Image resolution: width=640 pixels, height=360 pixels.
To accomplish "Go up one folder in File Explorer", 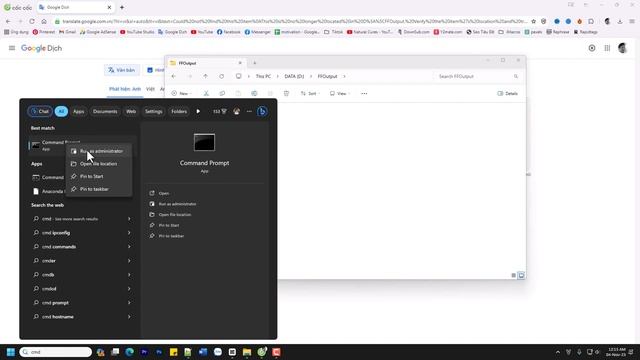I will pyautogui.click(x=205, y=76).
